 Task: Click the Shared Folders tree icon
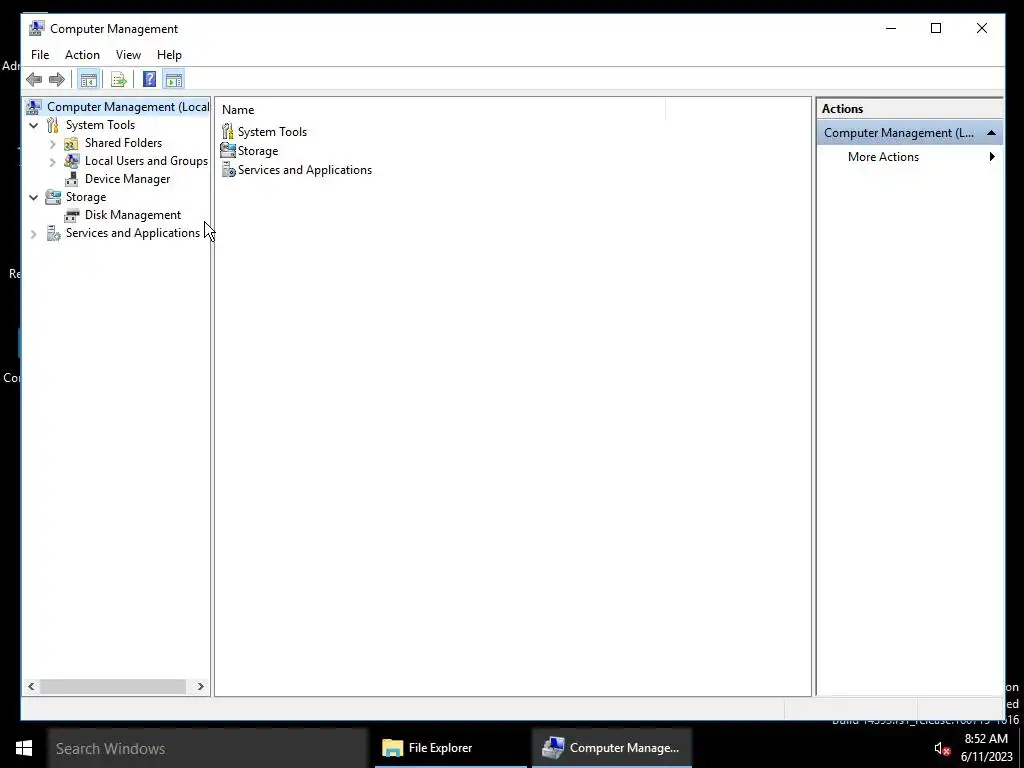pyautogui.click(x=71, y=143)
